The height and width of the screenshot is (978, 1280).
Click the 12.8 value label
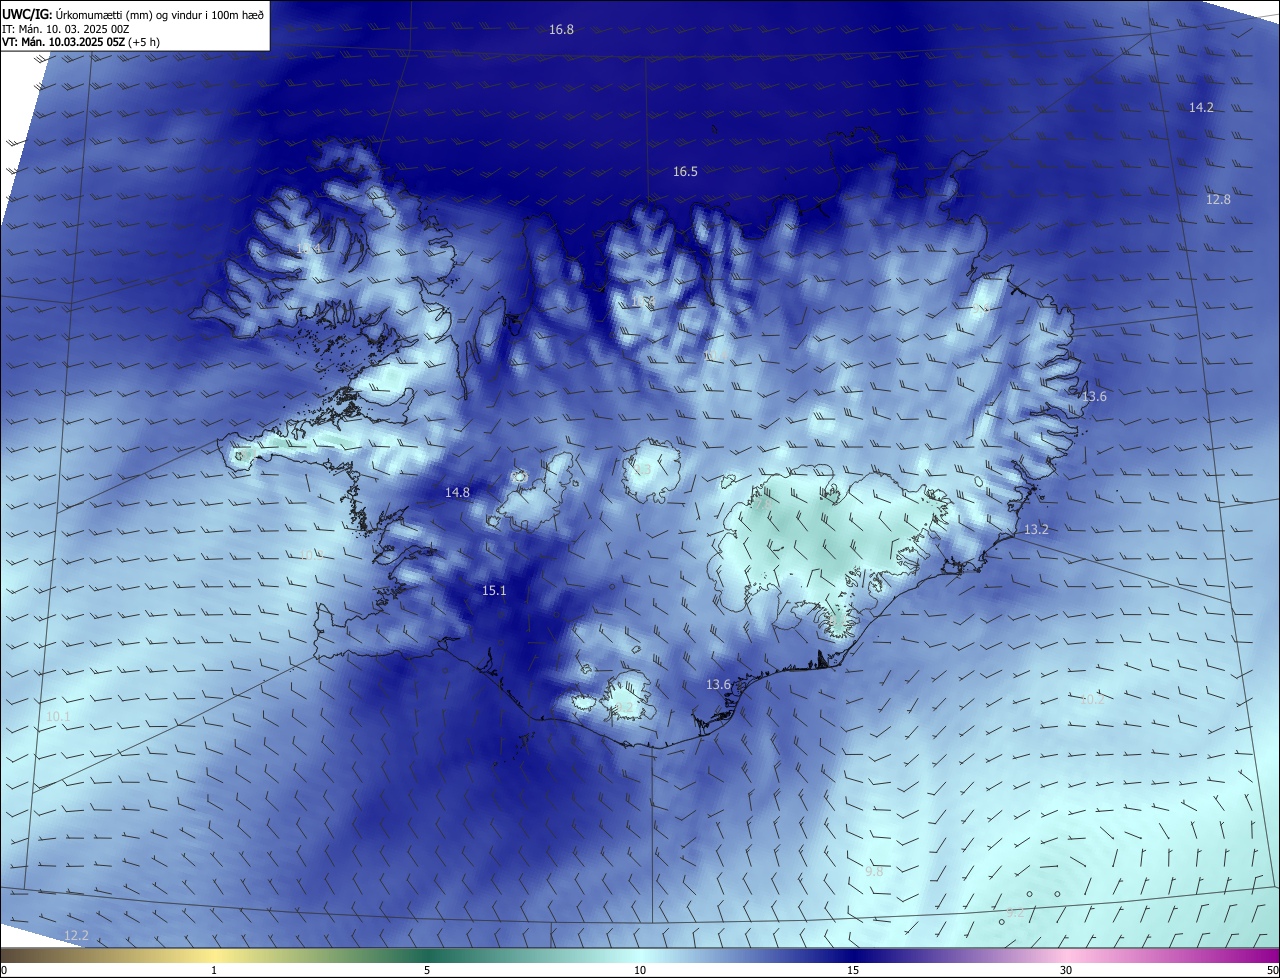tap(1218, 200)
